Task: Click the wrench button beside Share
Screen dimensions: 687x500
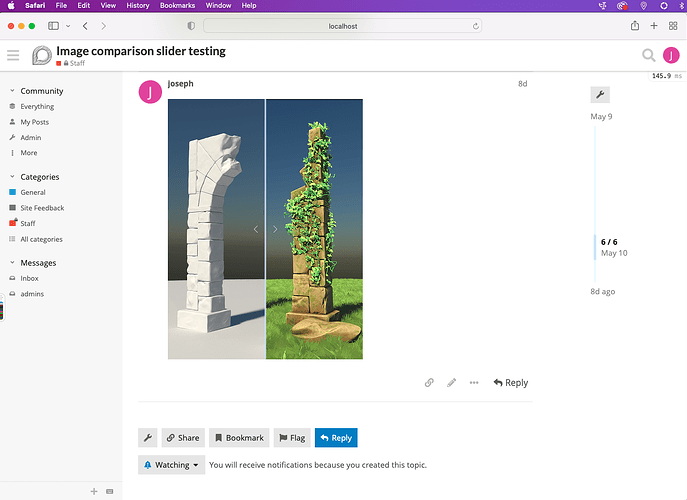Action: 148,438
